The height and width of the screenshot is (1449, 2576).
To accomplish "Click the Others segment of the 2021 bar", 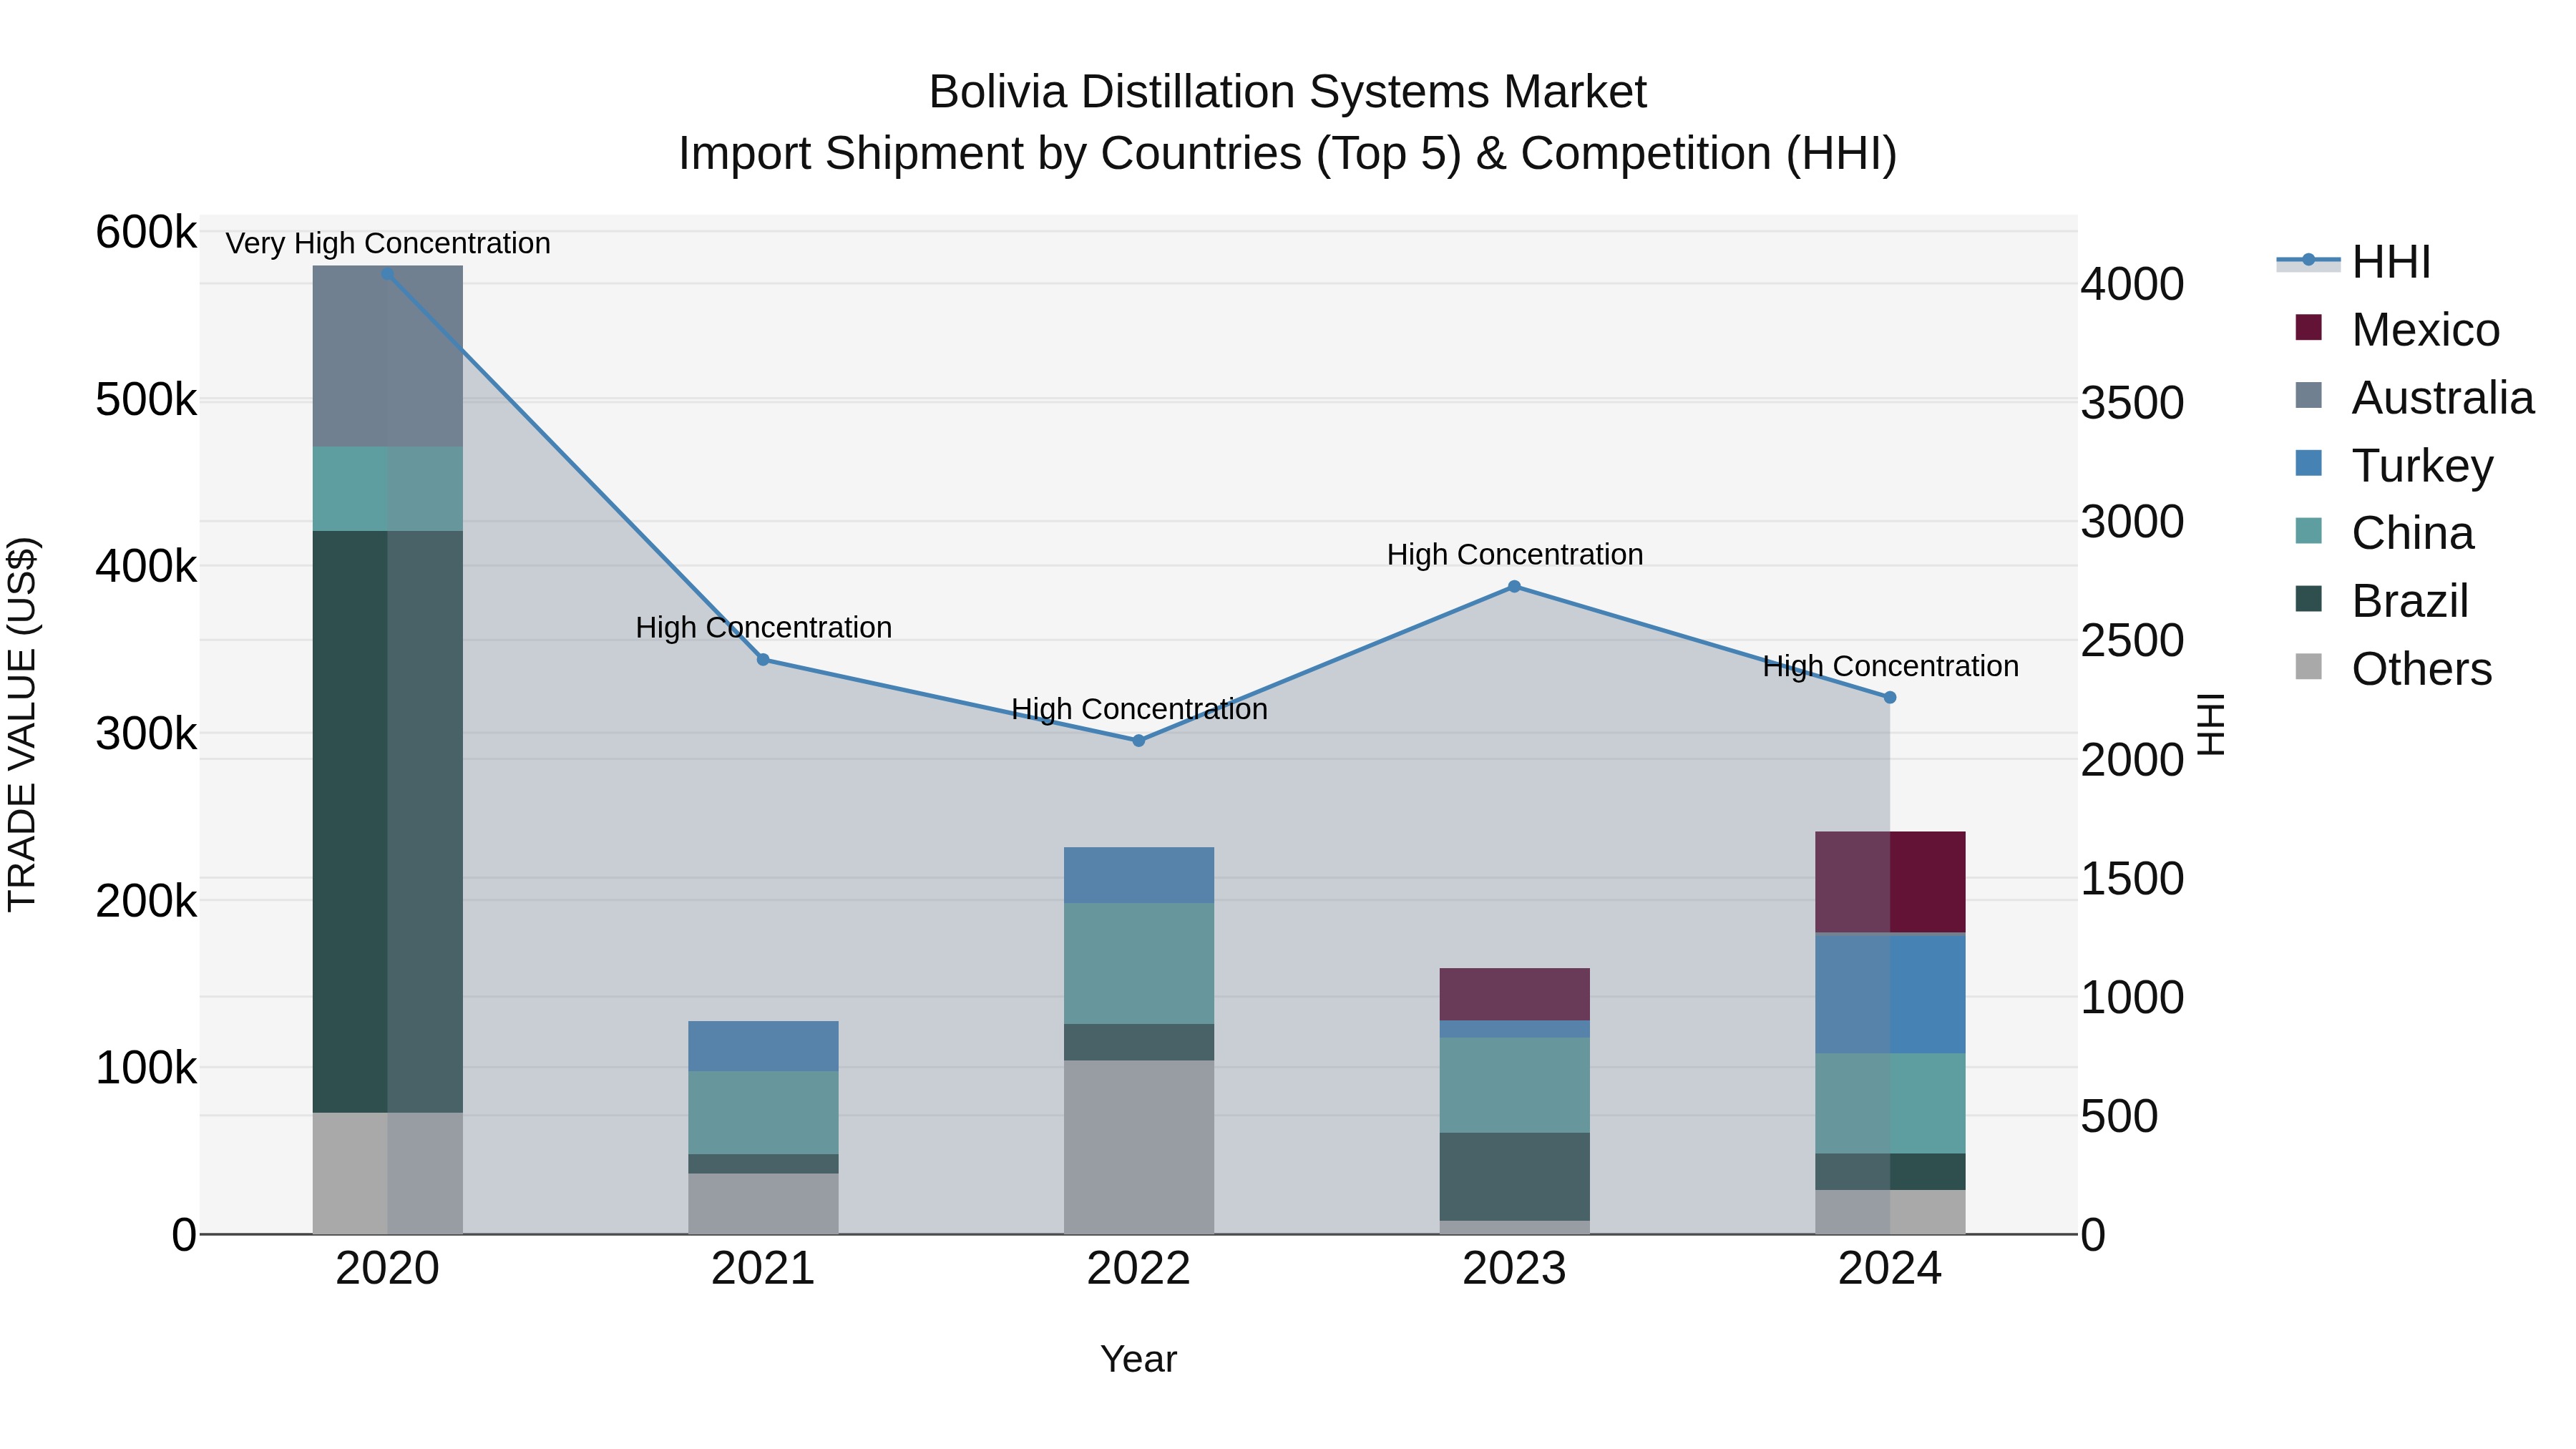I will (763, 1204).
